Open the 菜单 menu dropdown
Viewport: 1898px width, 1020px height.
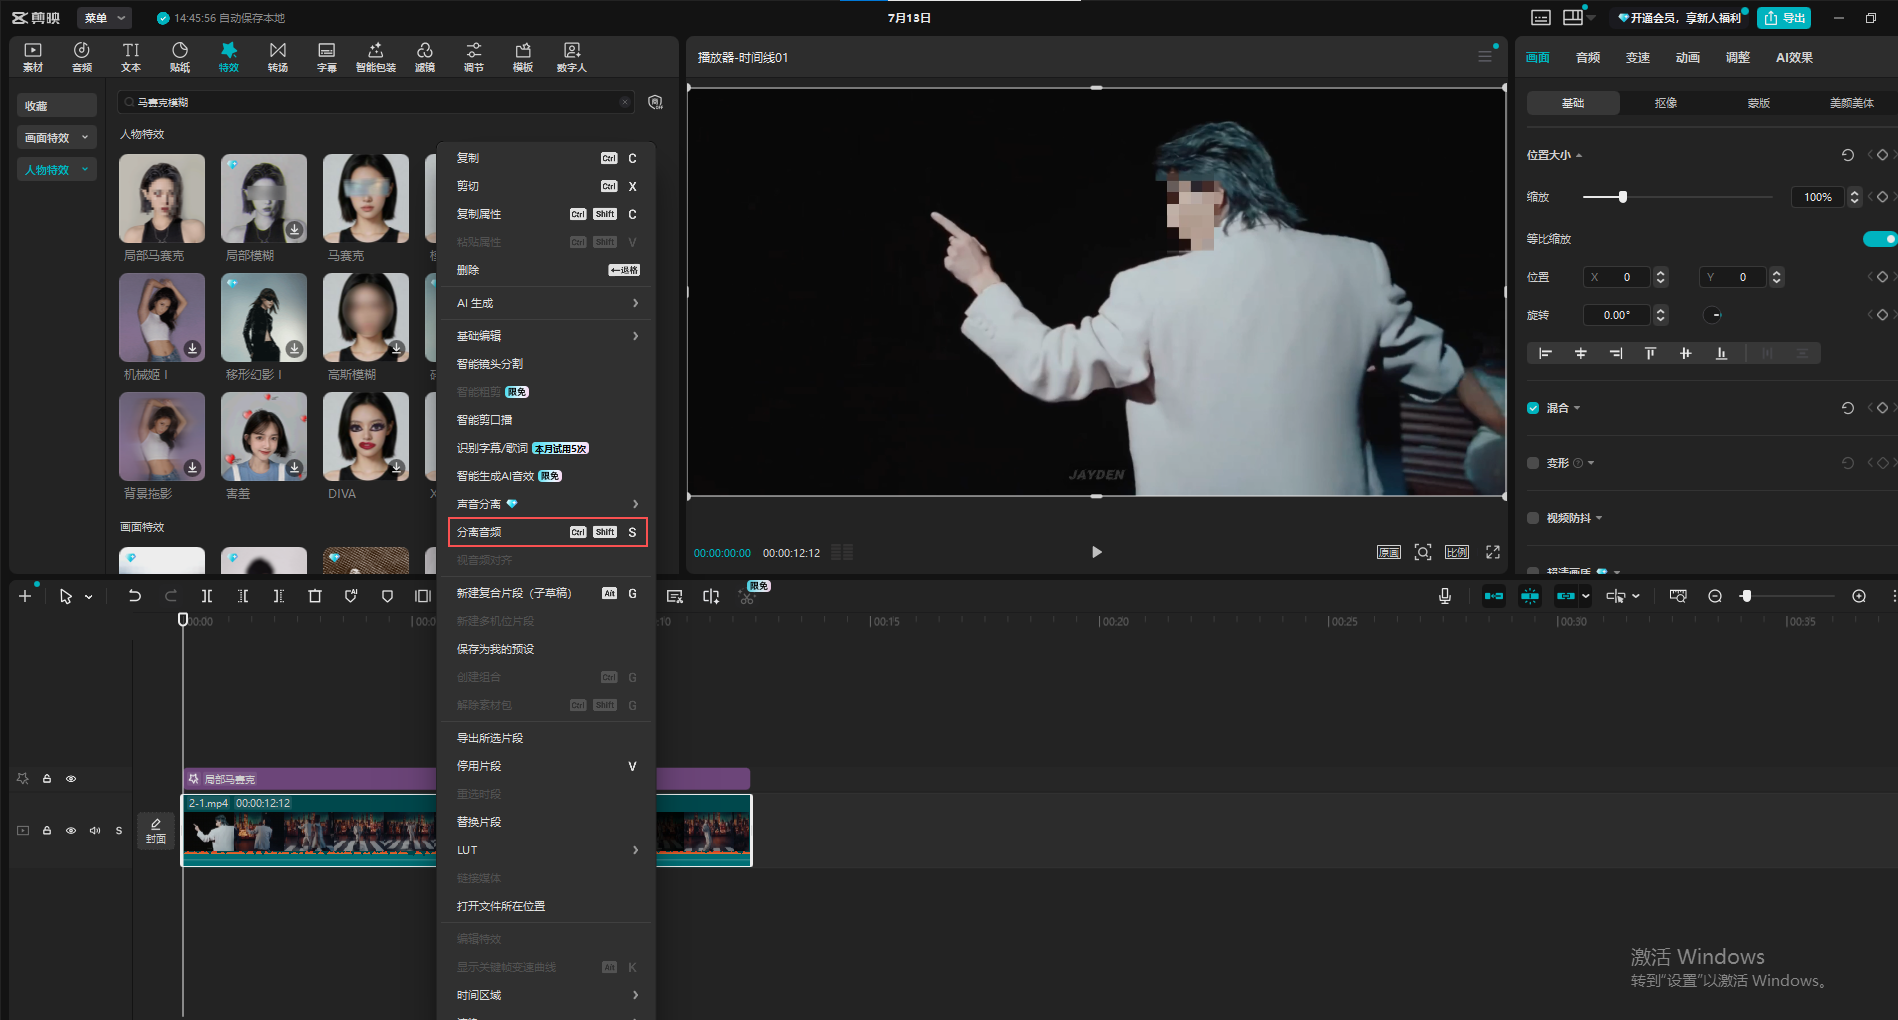click(x=104, y=18)
